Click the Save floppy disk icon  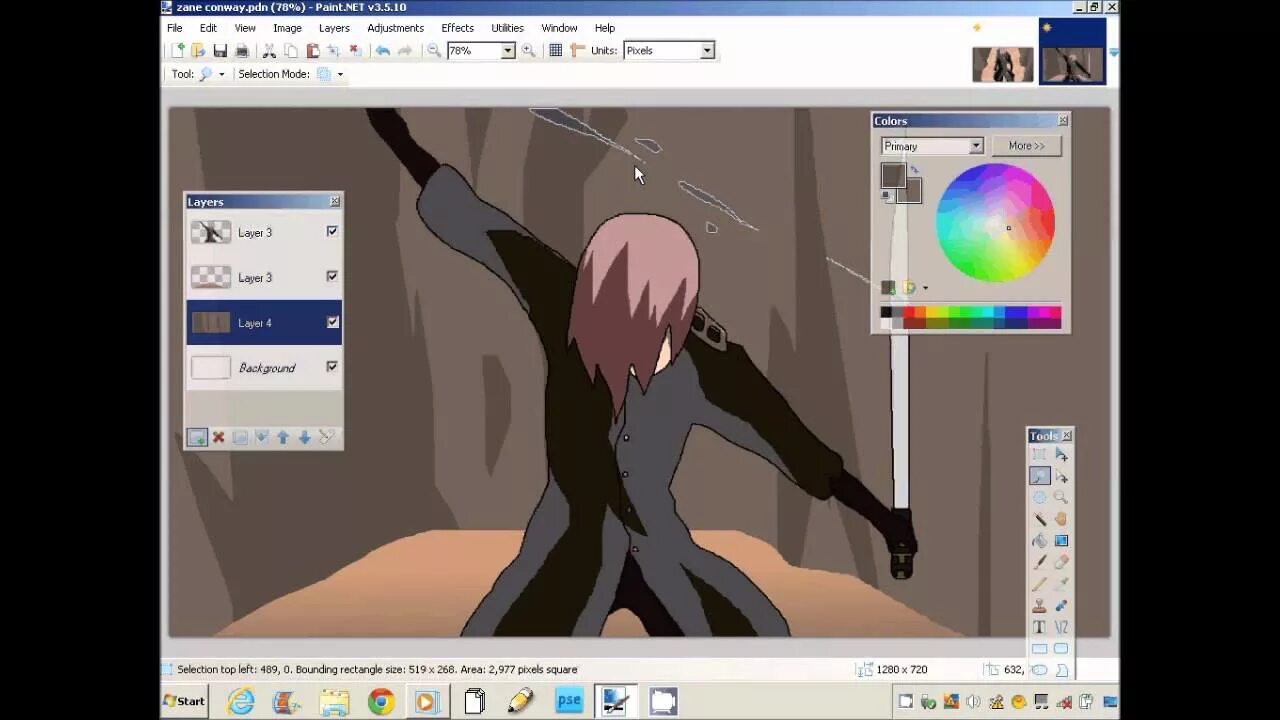coord(220,51)
